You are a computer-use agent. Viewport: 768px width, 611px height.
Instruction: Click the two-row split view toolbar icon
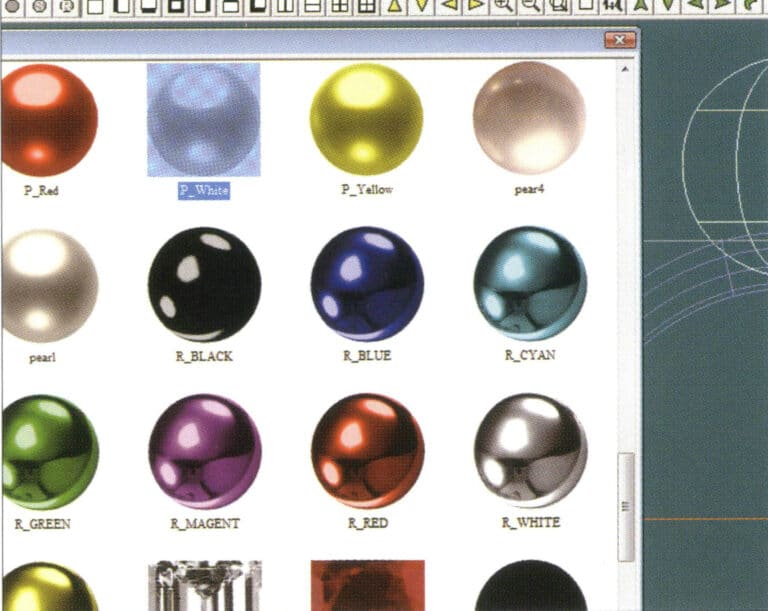(312, 5)
